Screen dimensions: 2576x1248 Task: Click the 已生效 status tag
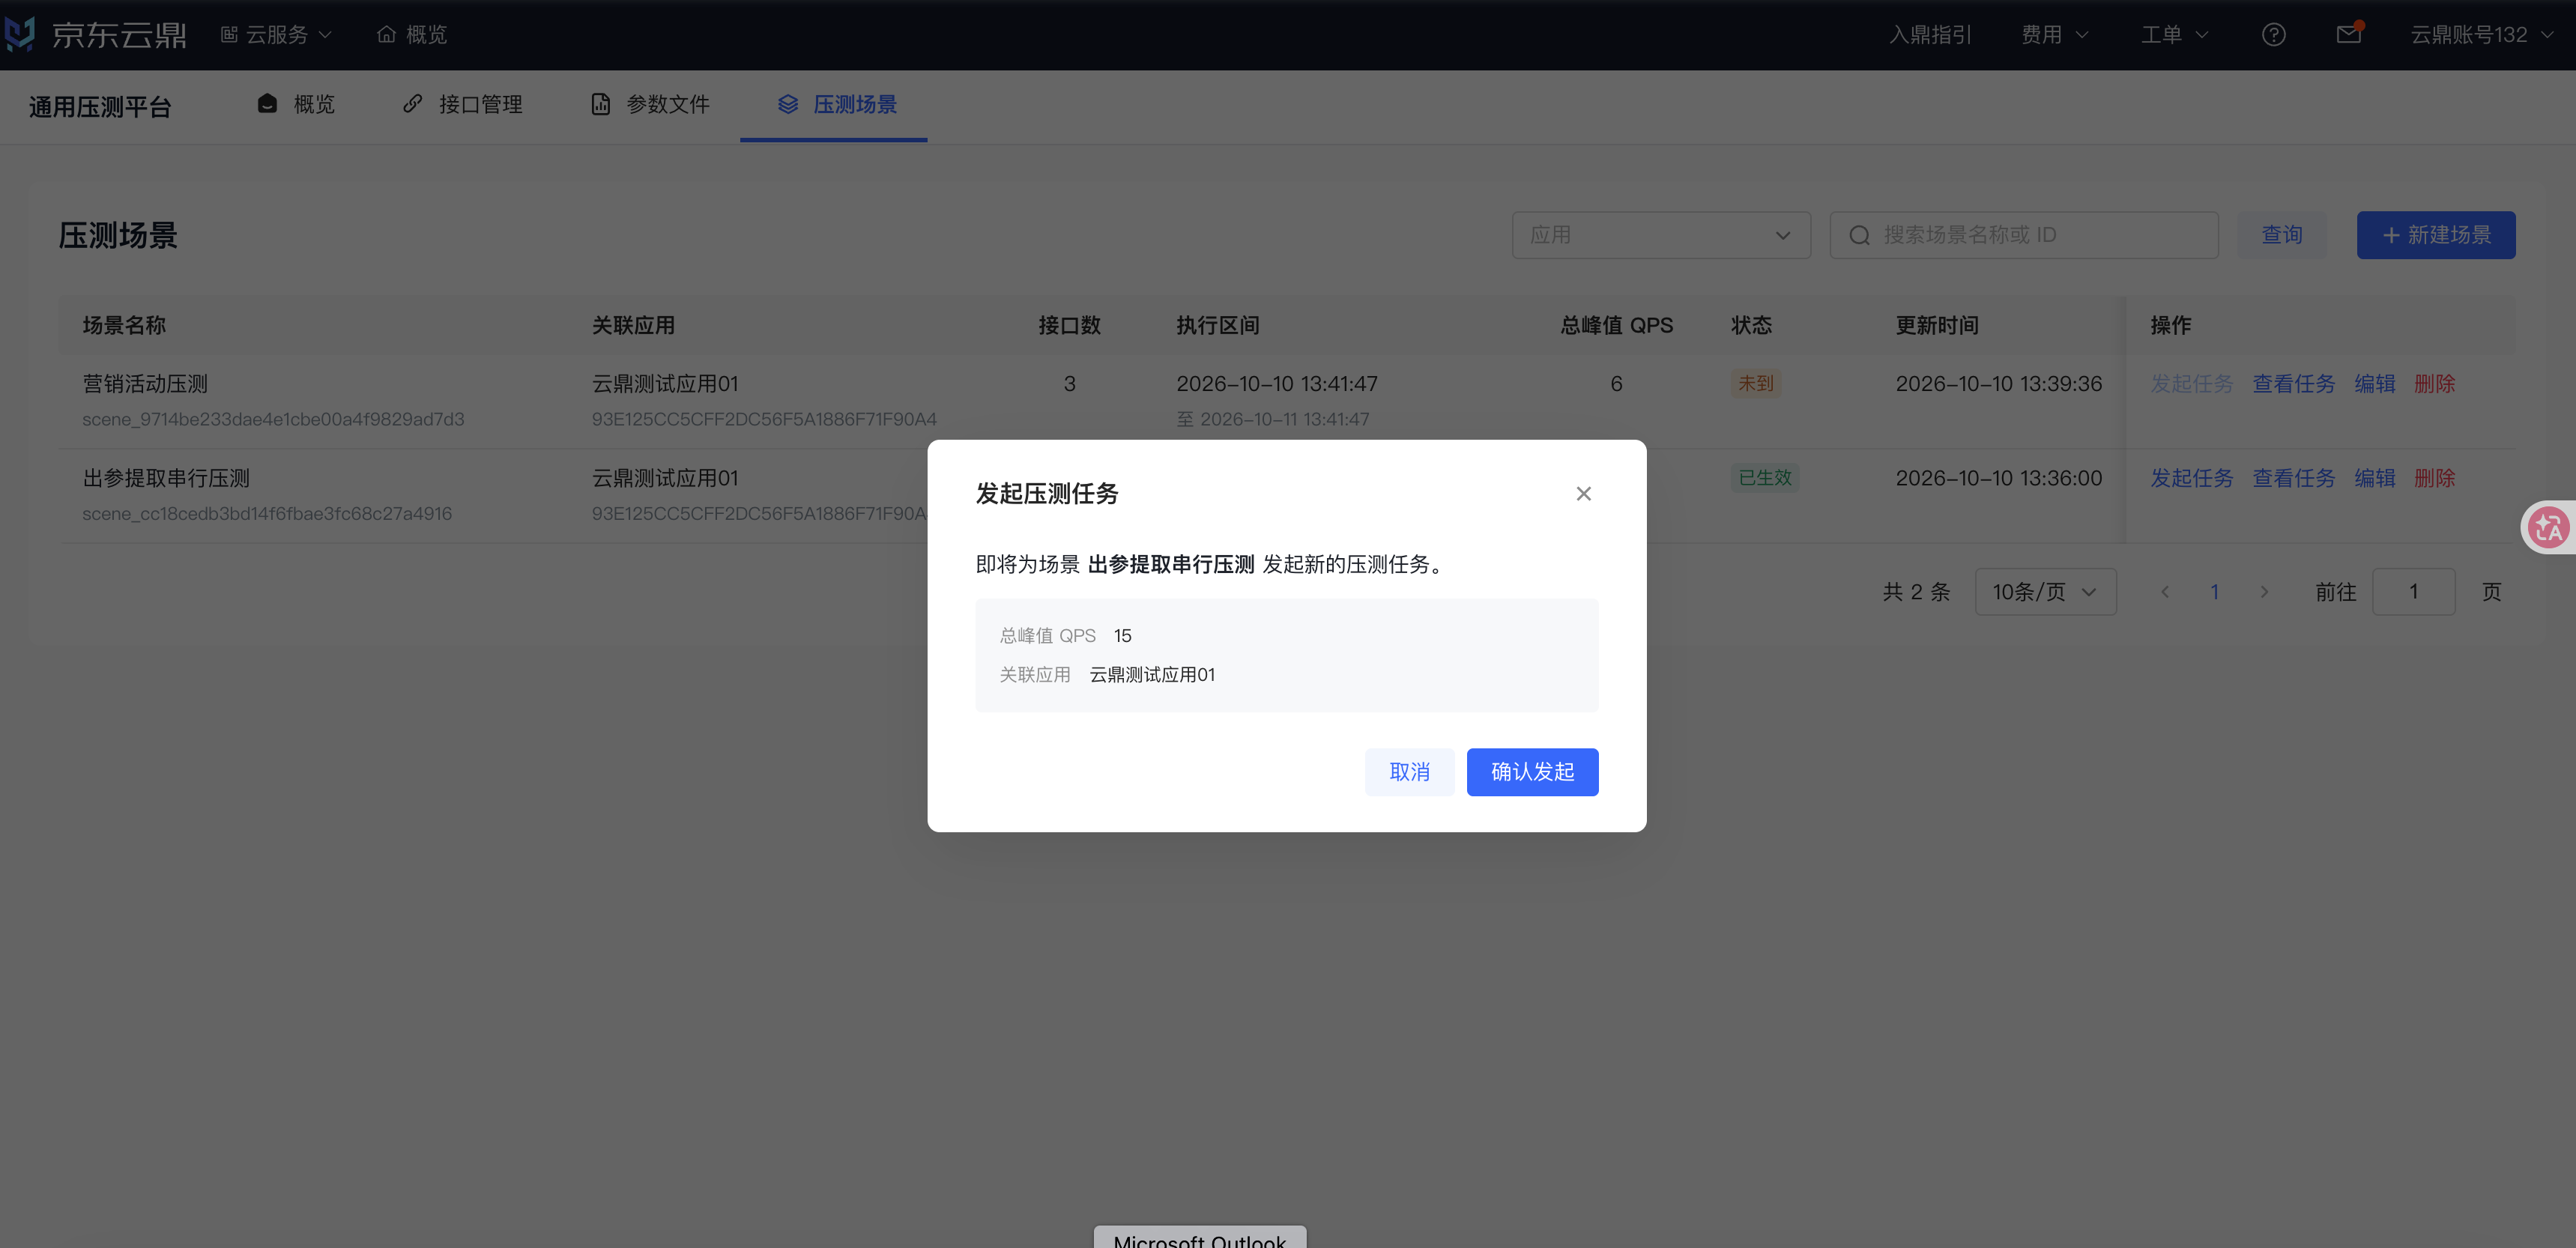(1765, 478)
